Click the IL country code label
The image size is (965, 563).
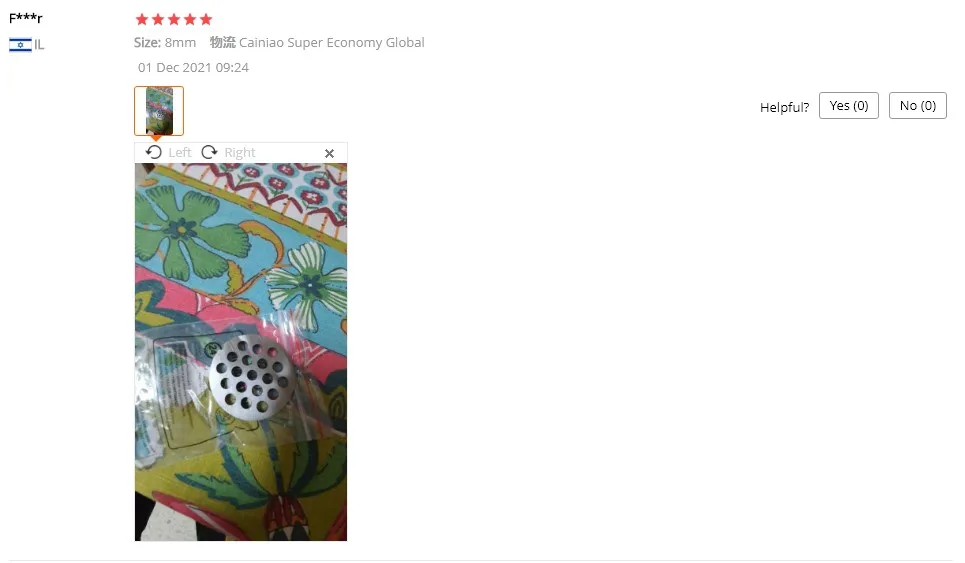(39, 44)
